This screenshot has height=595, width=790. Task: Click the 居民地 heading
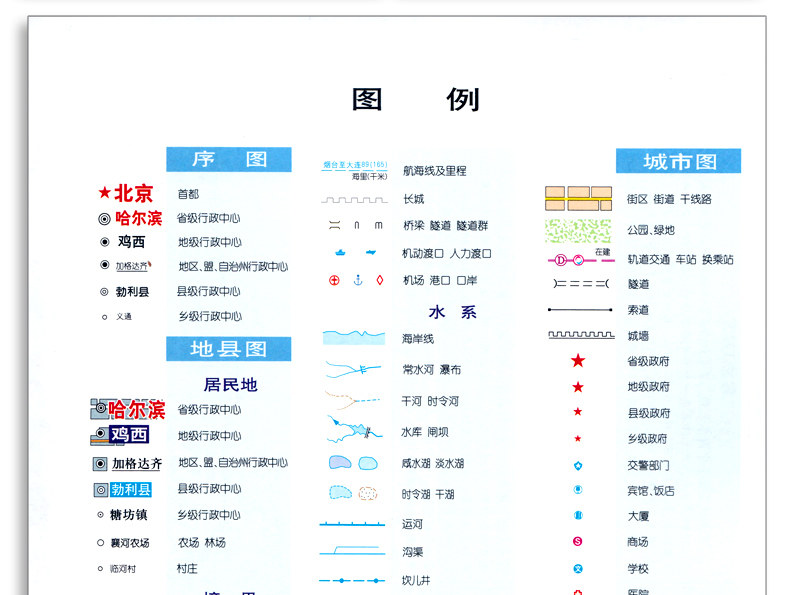(230, 384)
